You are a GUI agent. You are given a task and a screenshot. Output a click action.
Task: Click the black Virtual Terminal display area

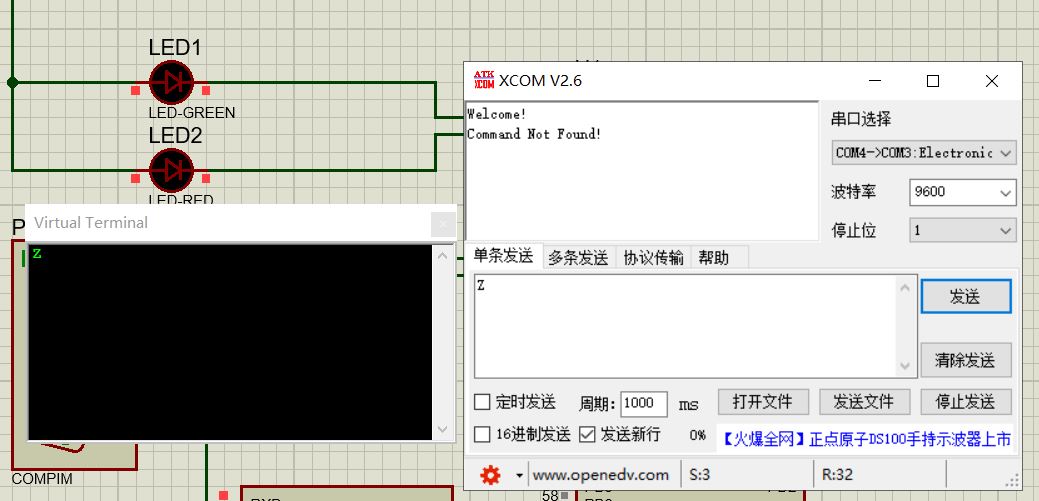231,342
